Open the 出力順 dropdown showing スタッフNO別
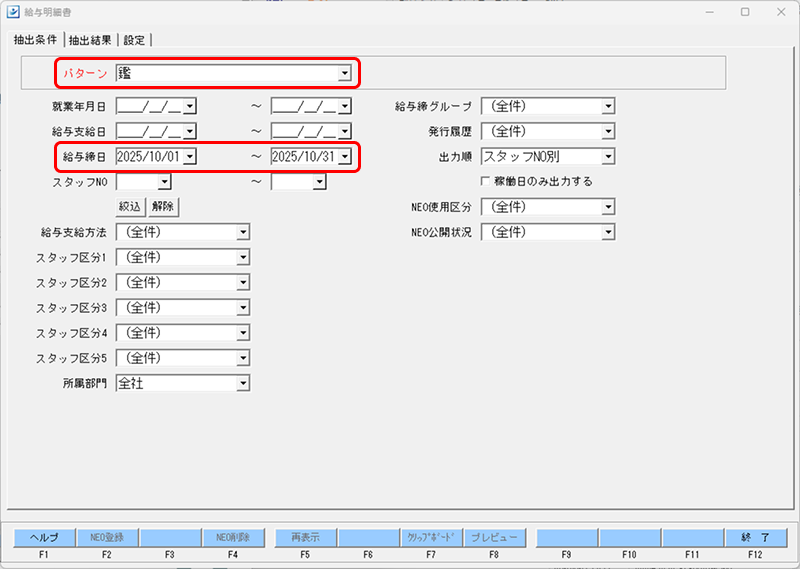Viewport: 800px width, 569px height. [x=608, y=157]
